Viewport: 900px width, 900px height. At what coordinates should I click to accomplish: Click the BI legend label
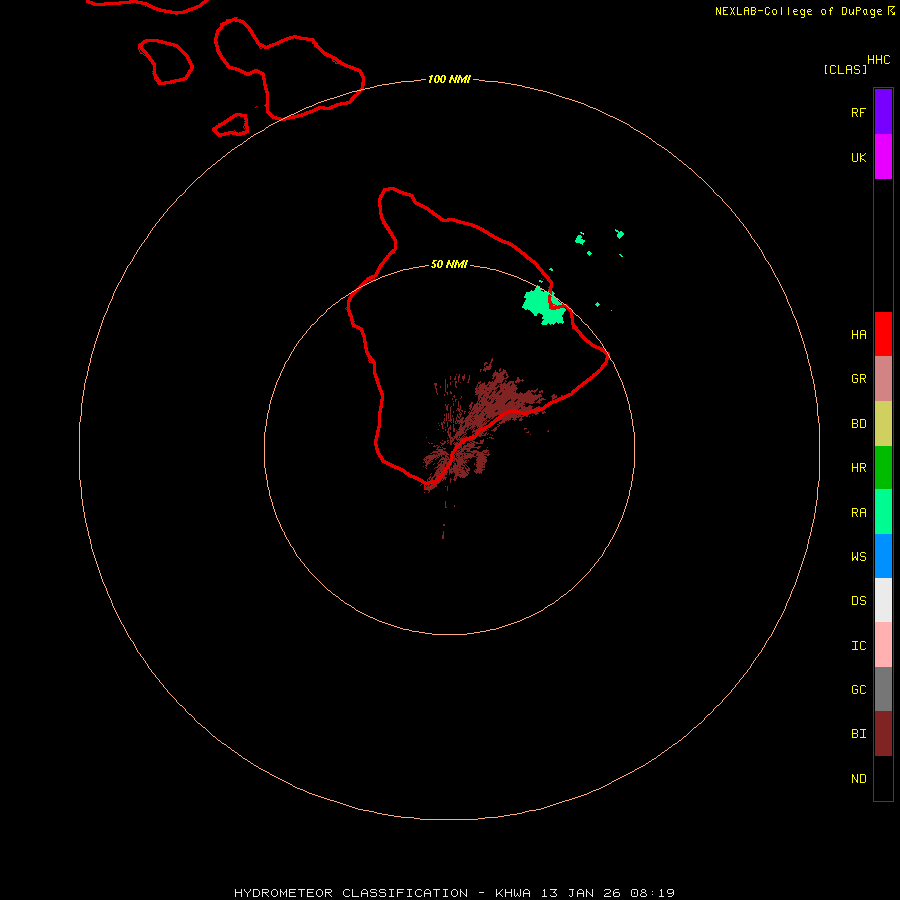(x=858, y=734)
